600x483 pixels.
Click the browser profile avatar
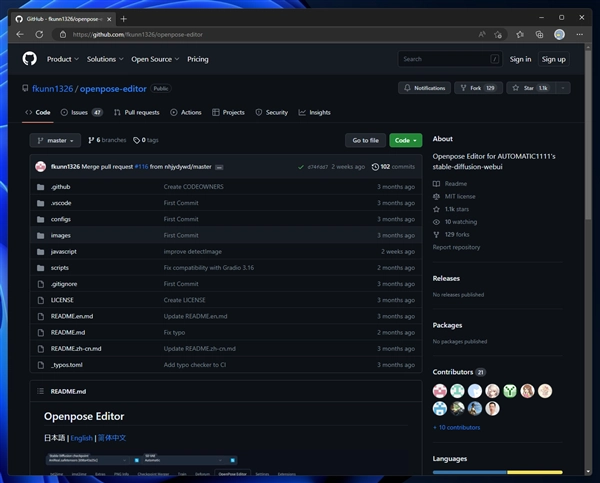tap(559, 34)
